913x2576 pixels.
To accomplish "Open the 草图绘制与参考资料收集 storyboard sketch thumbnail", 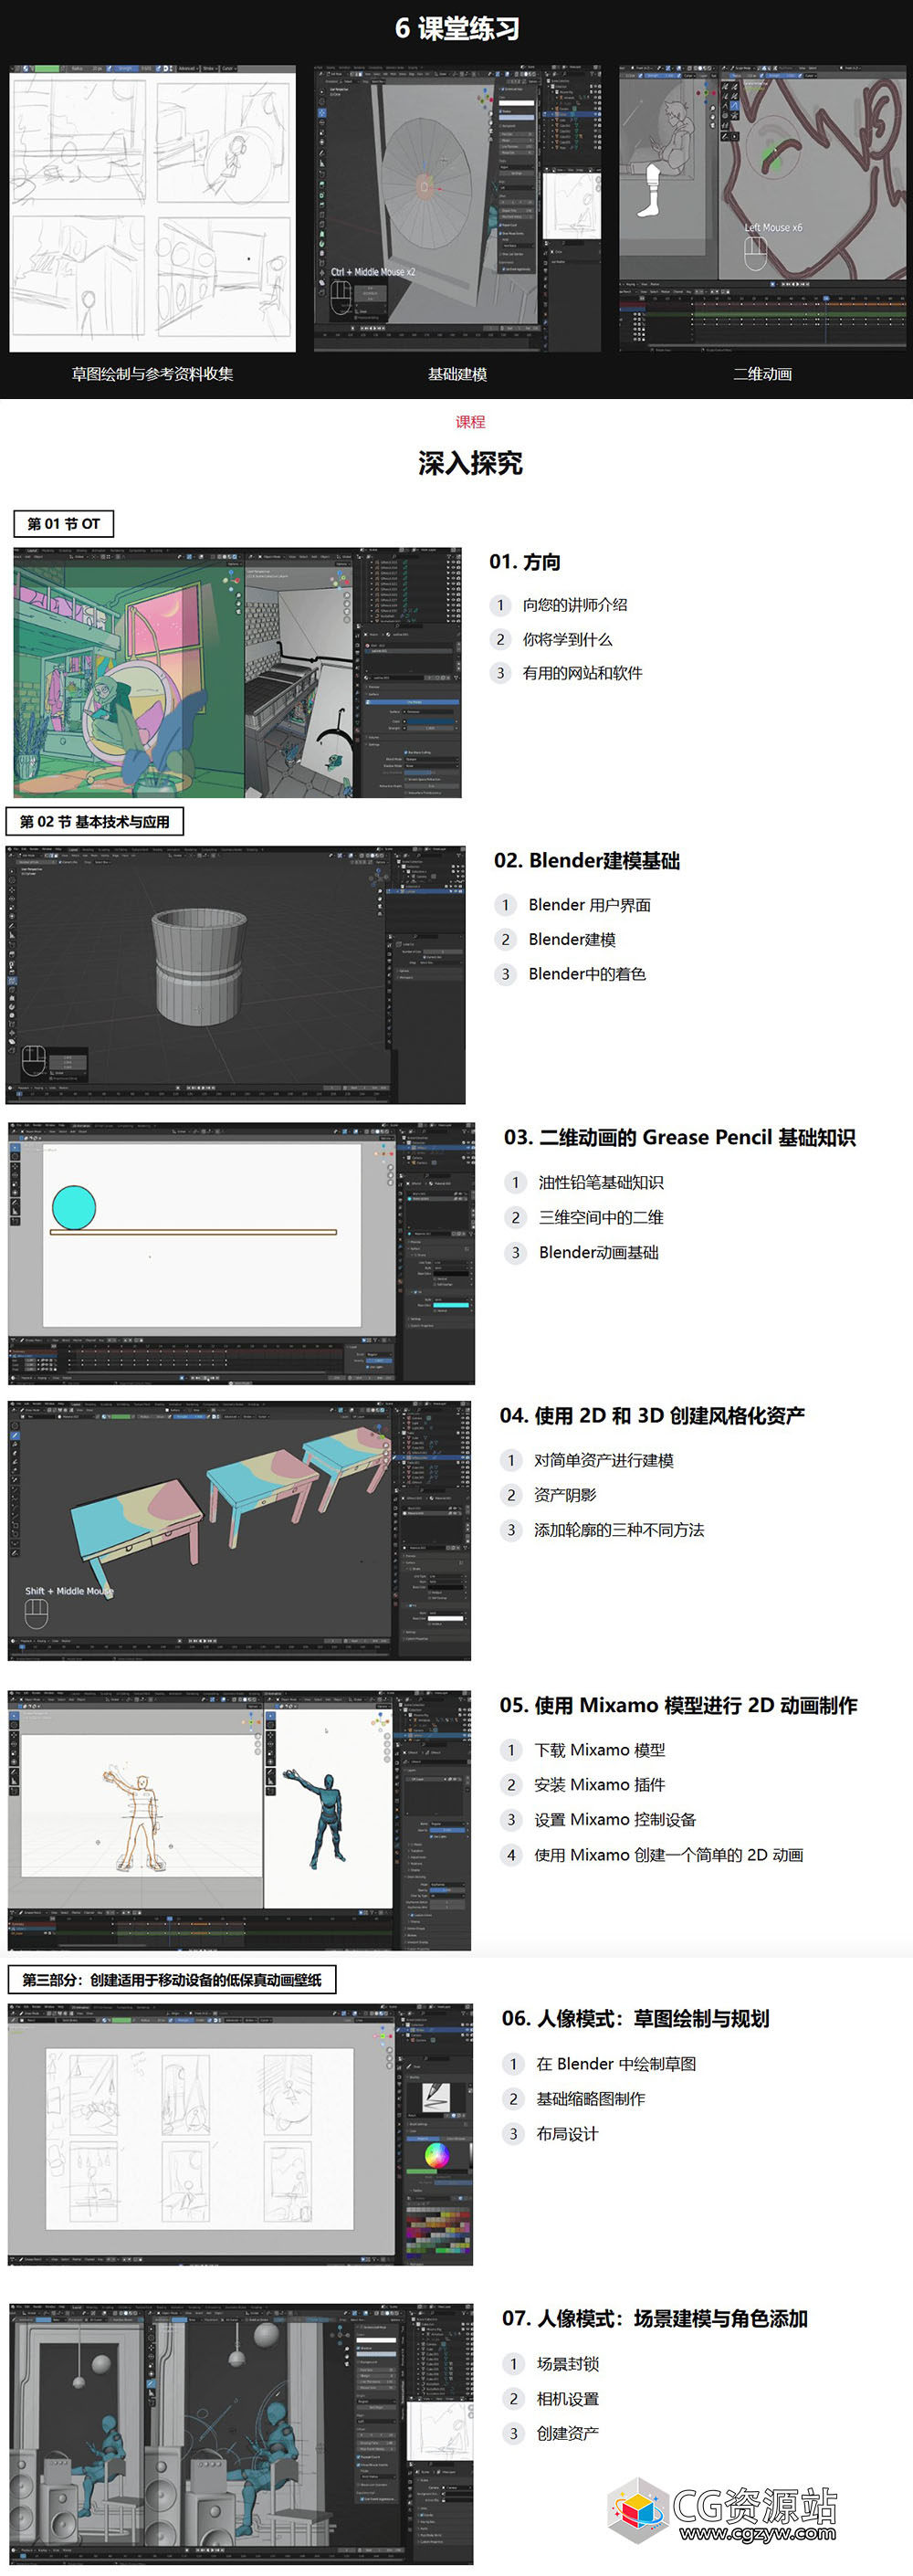I will point(153,208).
